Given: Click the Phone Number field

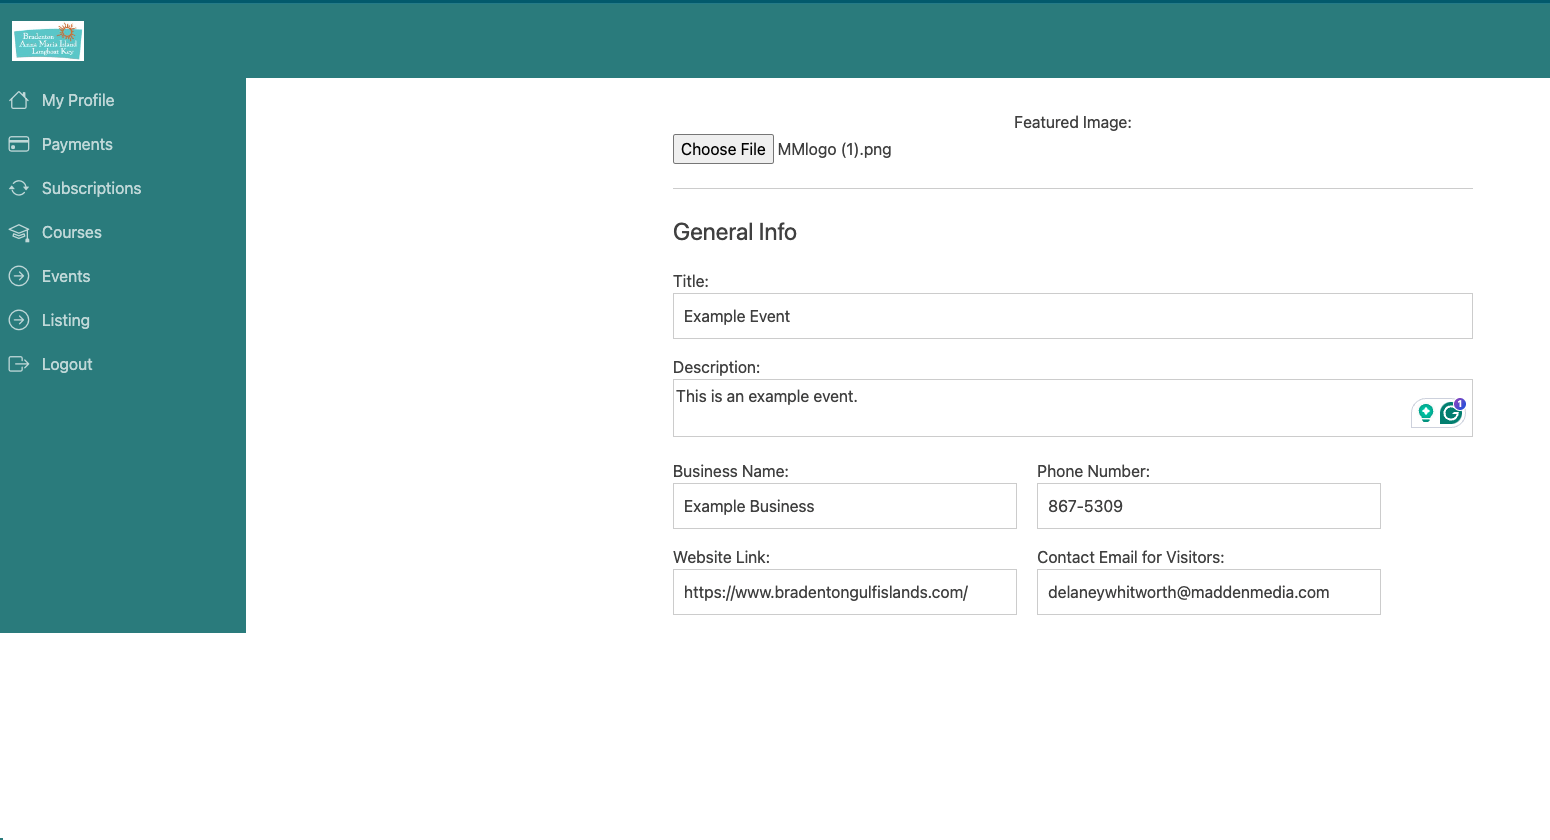Looking at the screenshot, I should tap(1208, 506).
